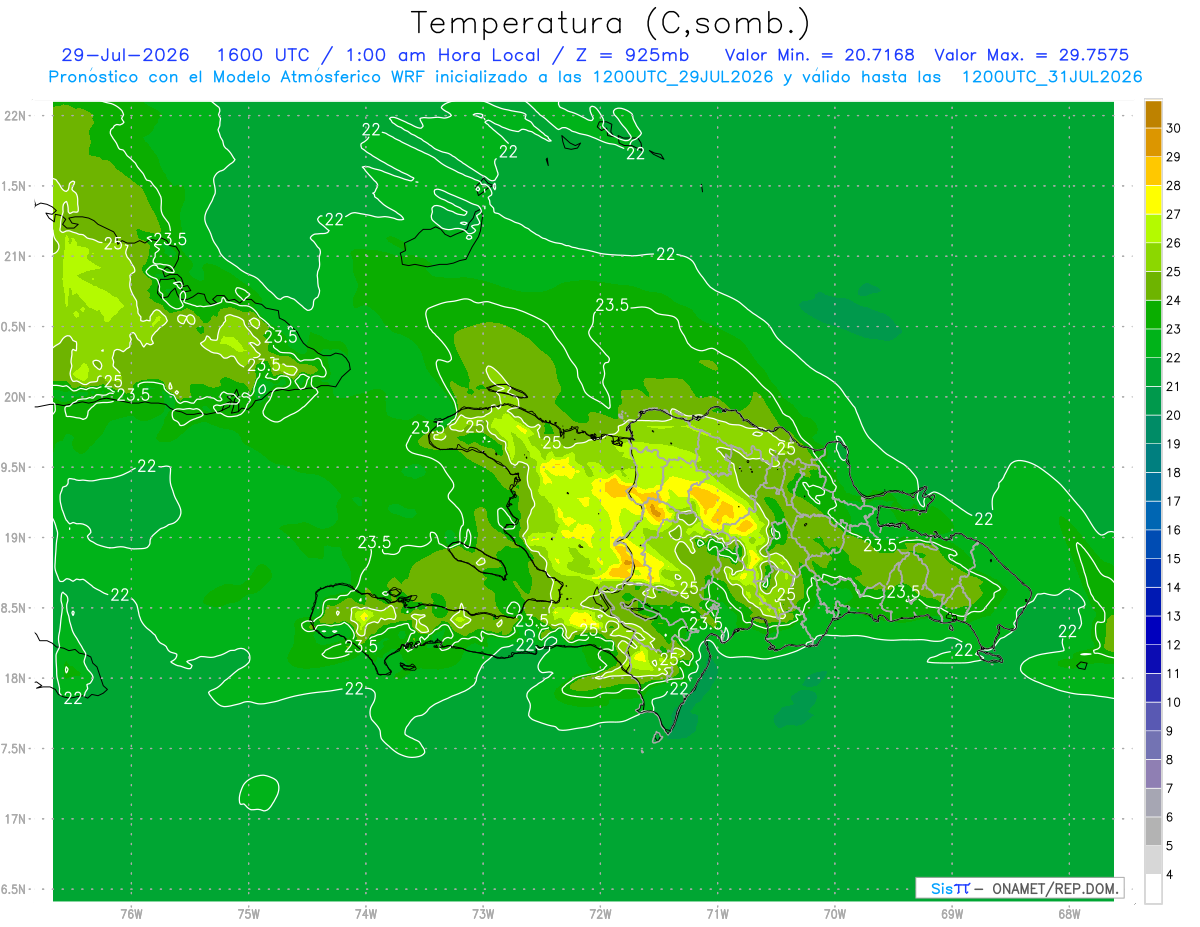Click the "20N" latitude axis label
The width and height of the screenshot is (1200, 927).
click(17, 397)
